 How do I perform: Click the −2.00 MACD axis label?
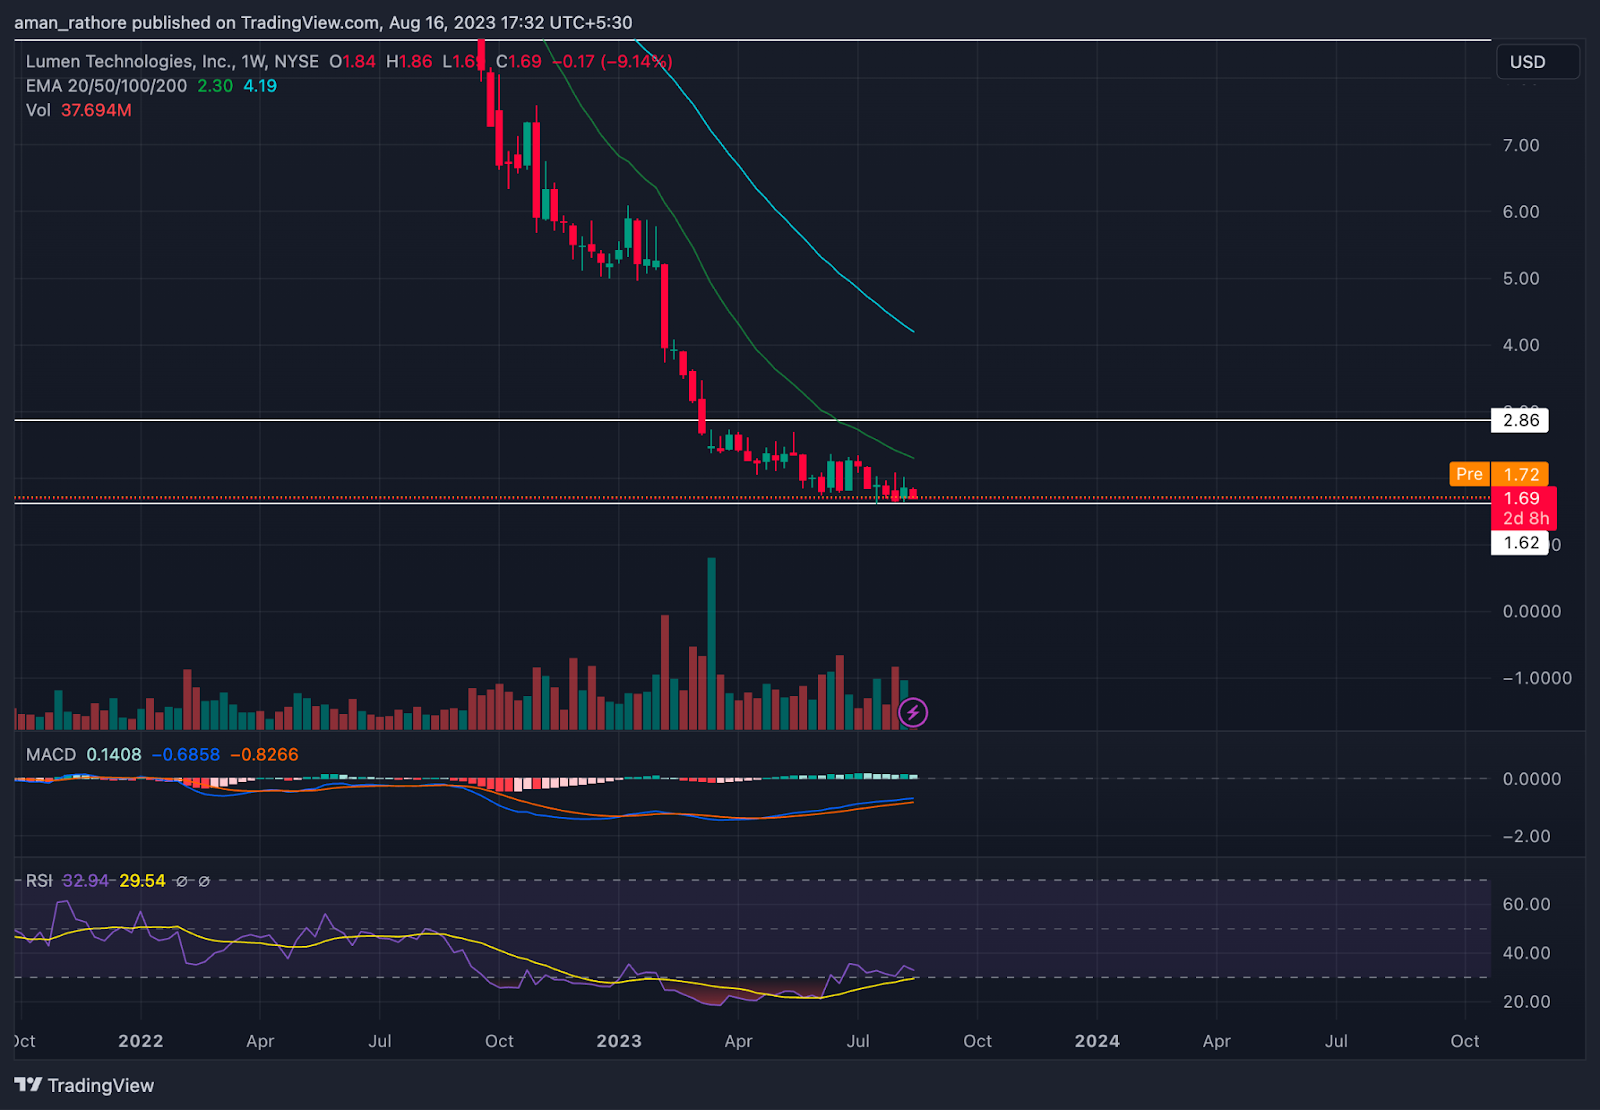(x=1526, y=836)
